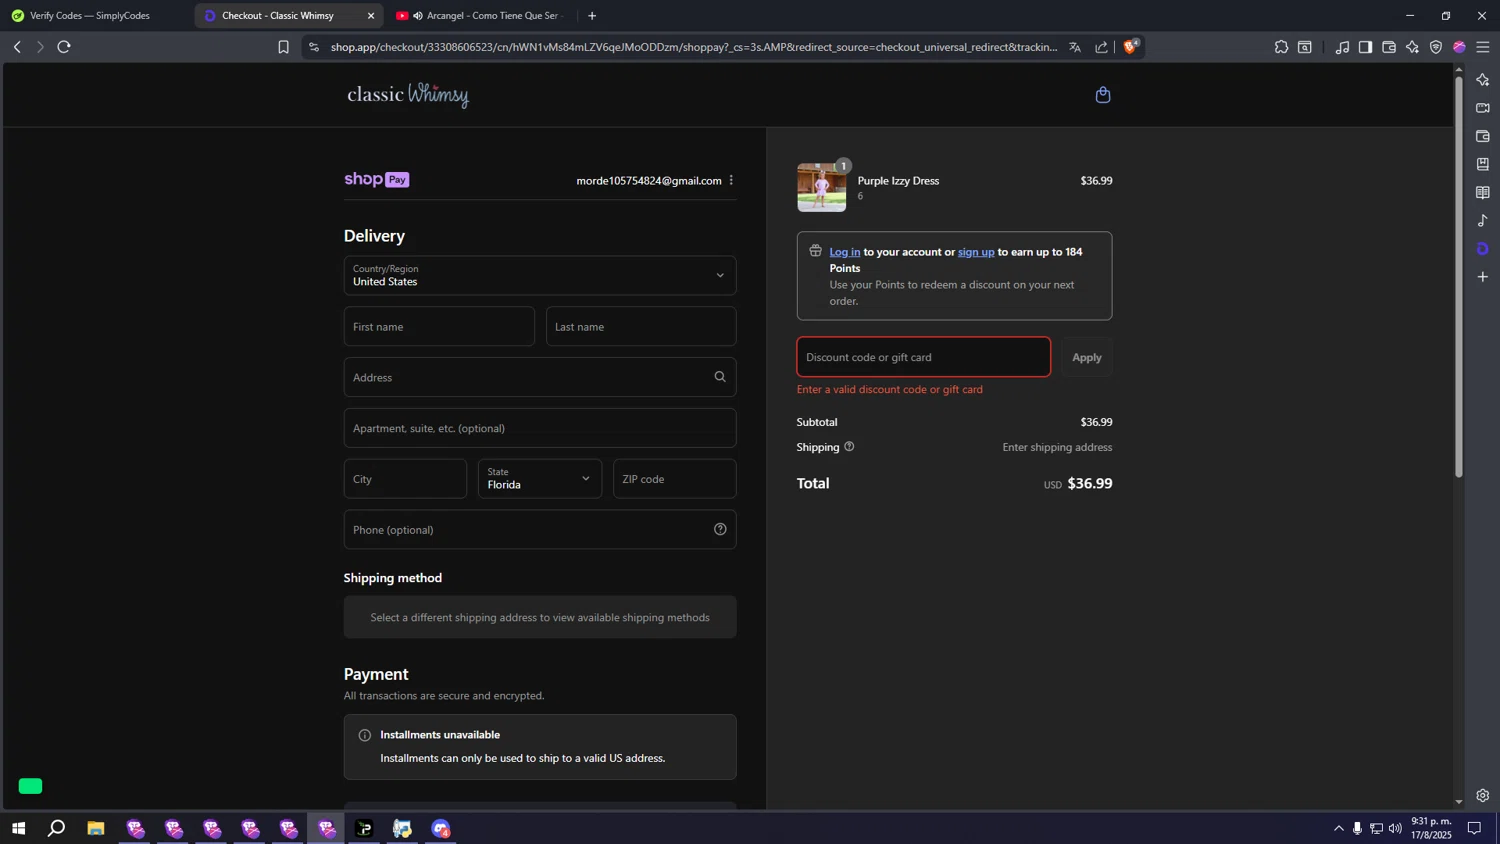Open the browser profile avatar

(1459, 47)
